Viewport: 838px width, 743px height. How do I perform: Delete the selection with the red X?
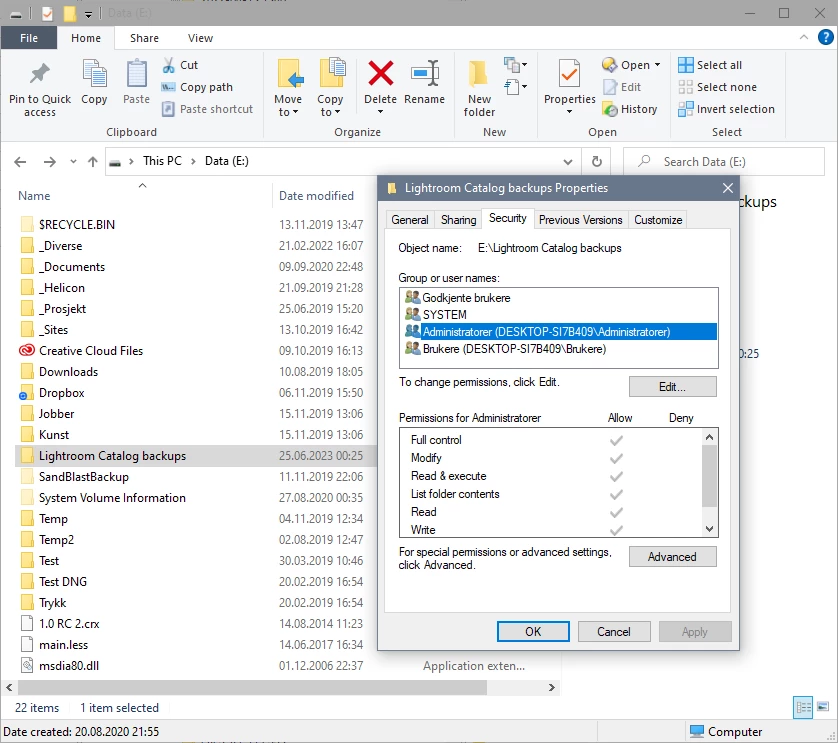(x=381, y=74)
